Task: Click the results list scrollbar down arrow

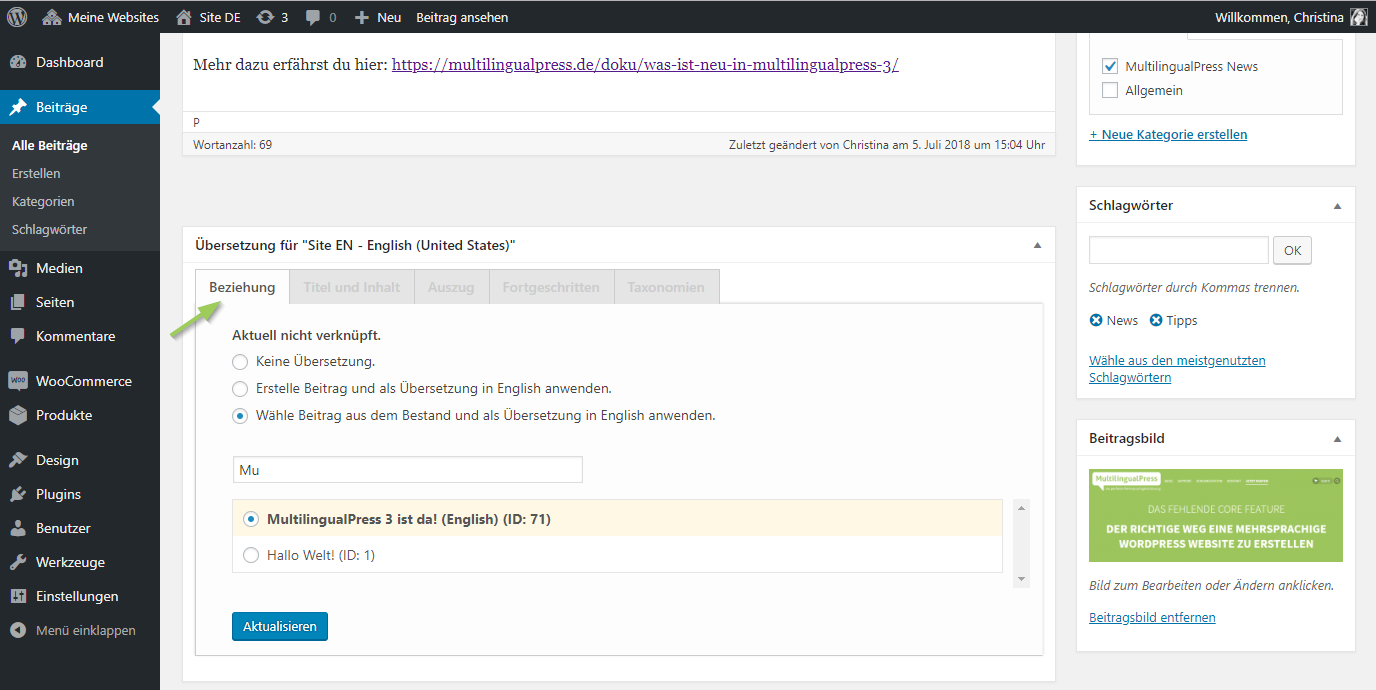Action: (1021, 579)
